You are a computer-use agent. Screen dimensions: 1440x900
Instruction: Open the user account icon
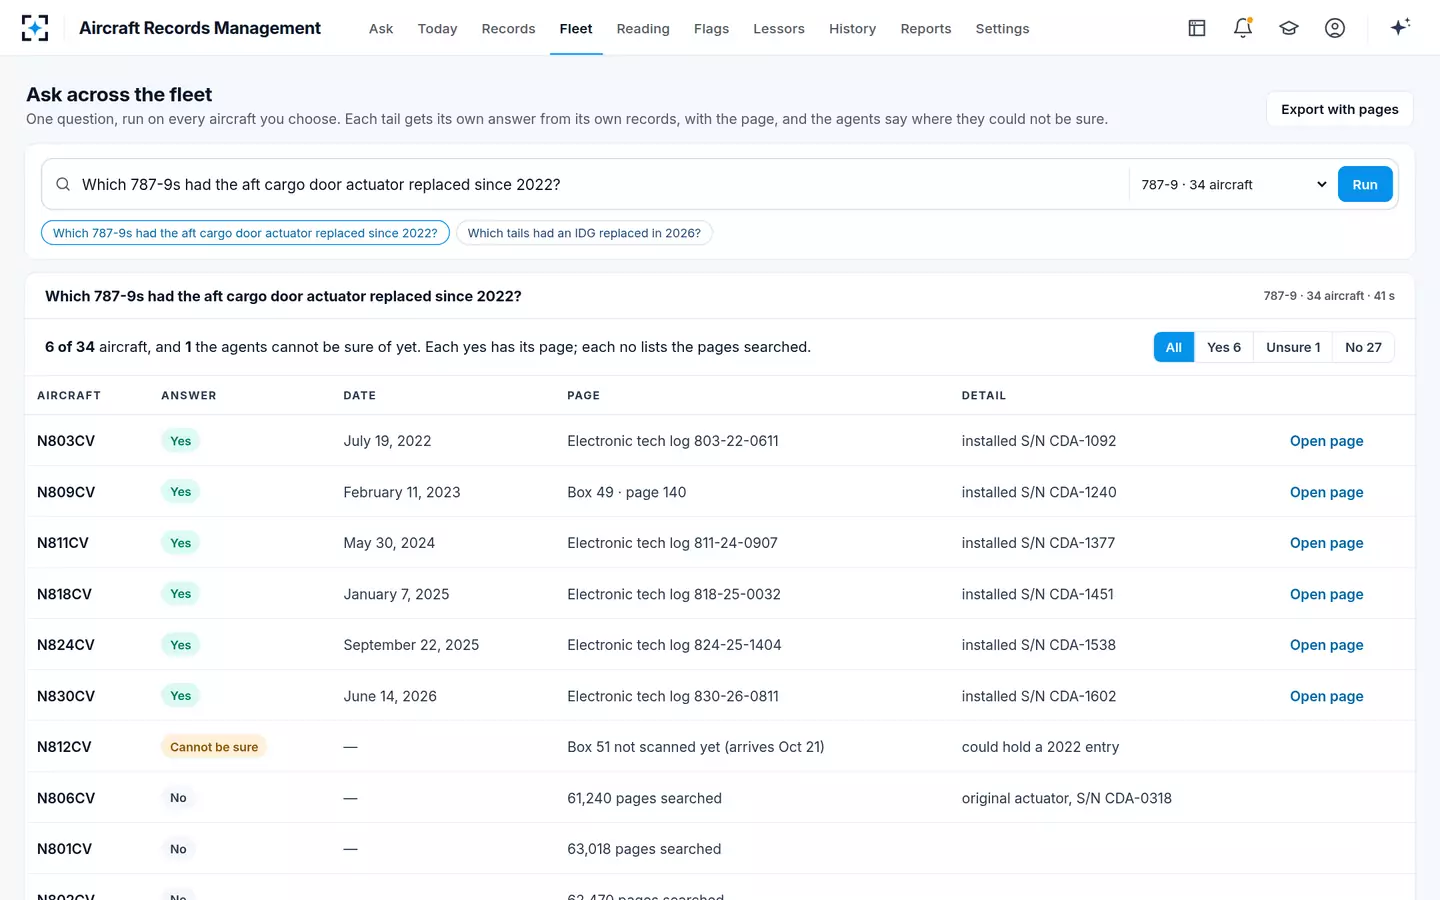[x=1335, y=28]
